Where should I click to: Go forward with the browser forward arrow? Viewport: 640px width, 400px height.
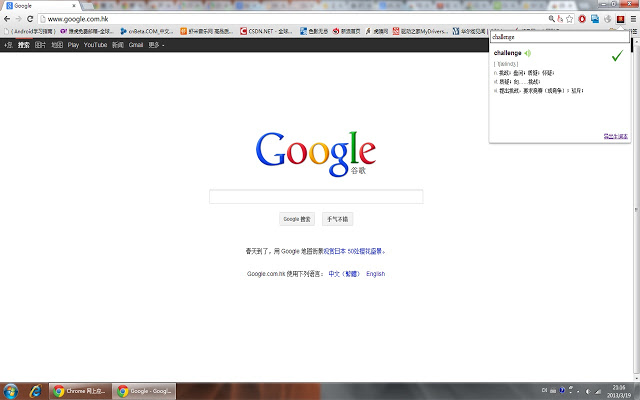(x=18, y=19)
